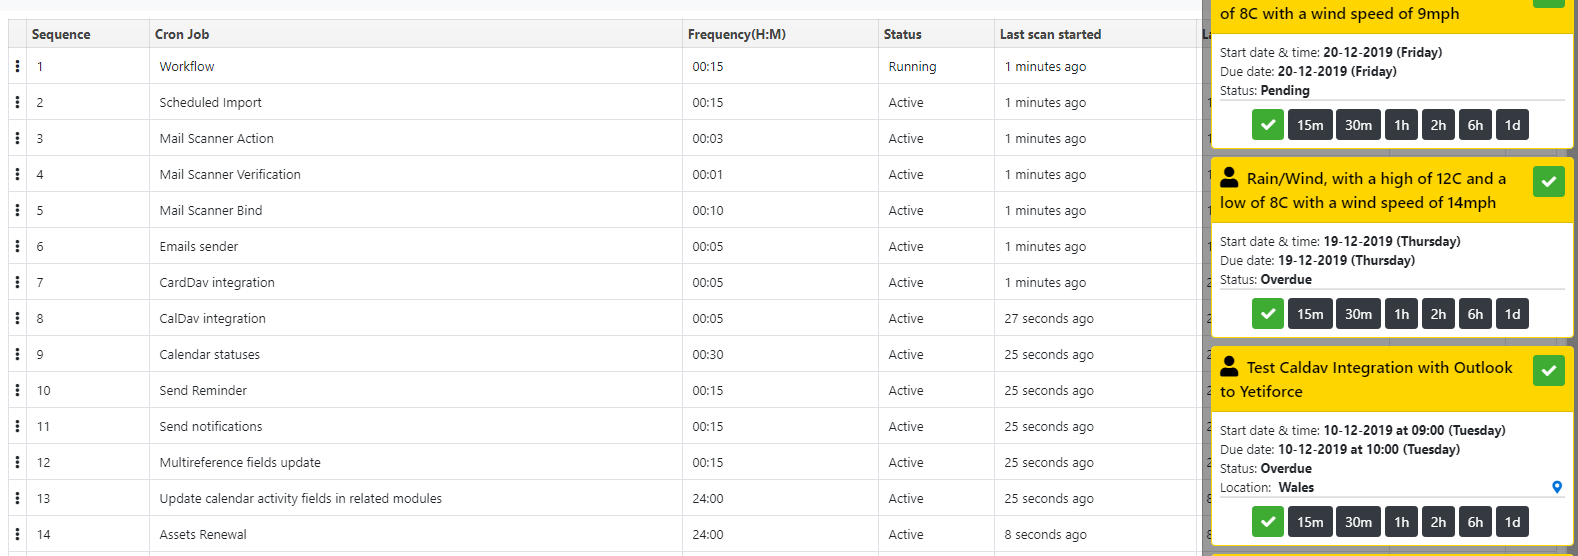Select the 00:01 frequency of Mail Scanner Verification
Screen dimensions: 1578x556
click(708, 174)
